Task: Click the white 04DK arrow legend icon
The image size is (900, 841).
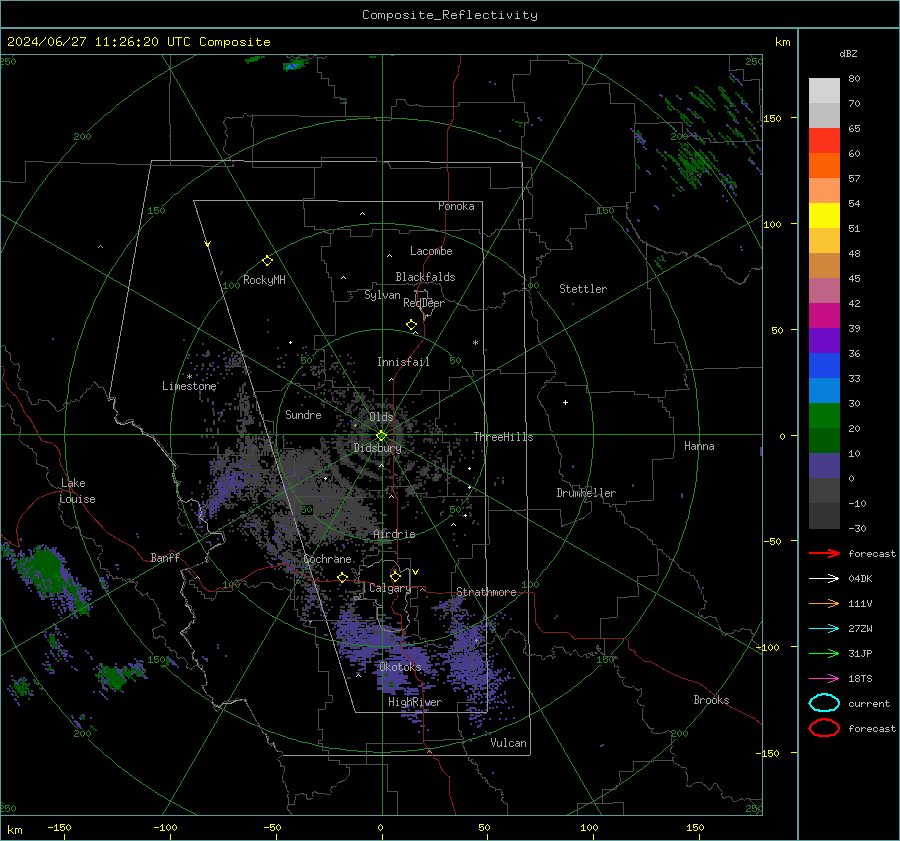Action: tap(824, 578)
